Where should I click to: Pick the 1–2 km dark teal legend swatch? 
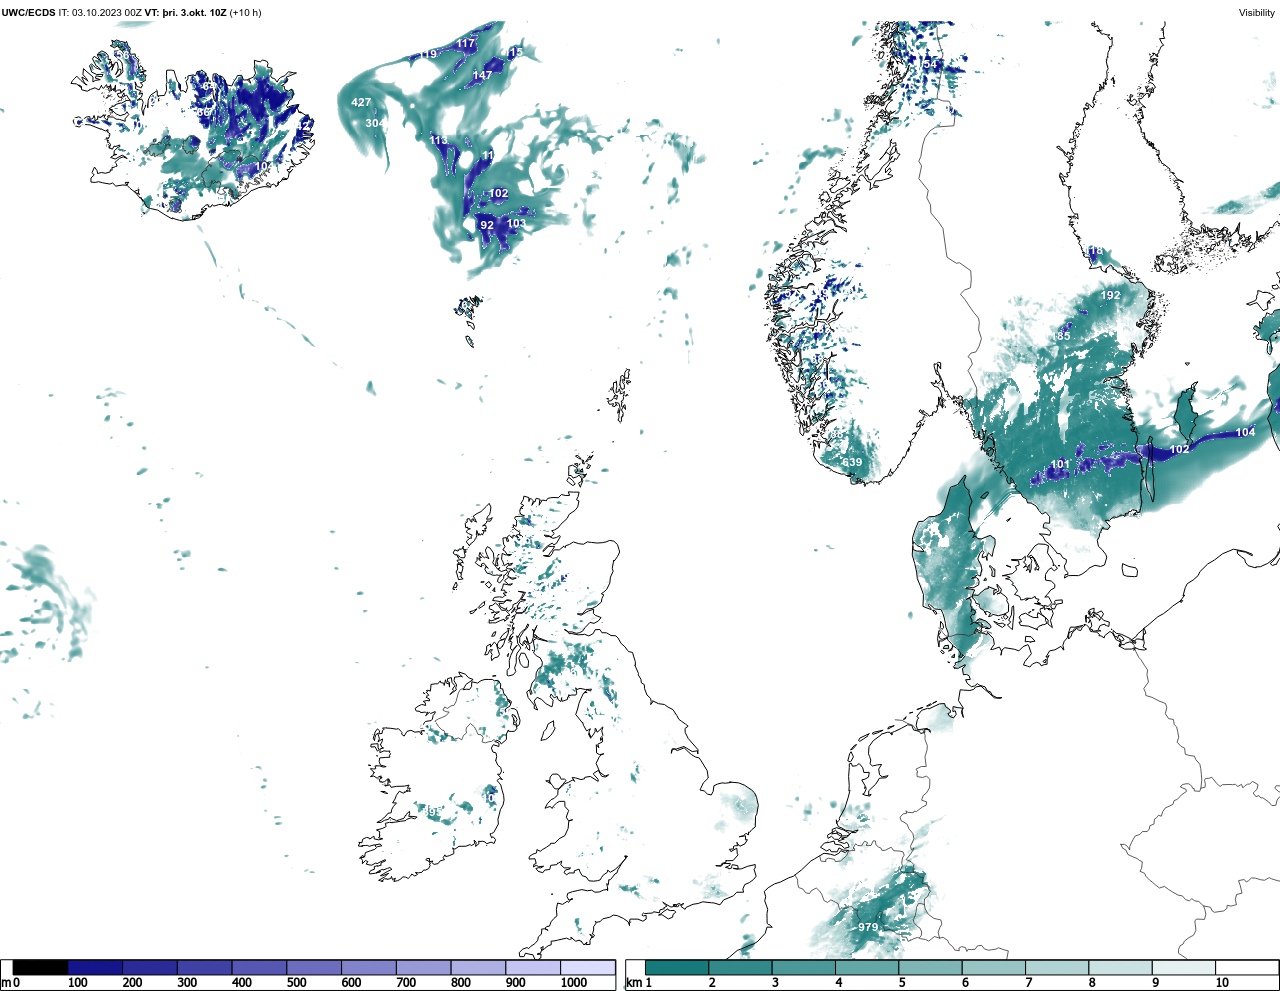(677, 967)
